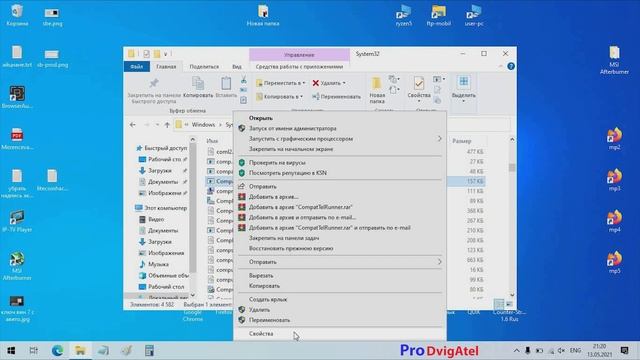Click the Переименовать icon in the ribbon

316,97
